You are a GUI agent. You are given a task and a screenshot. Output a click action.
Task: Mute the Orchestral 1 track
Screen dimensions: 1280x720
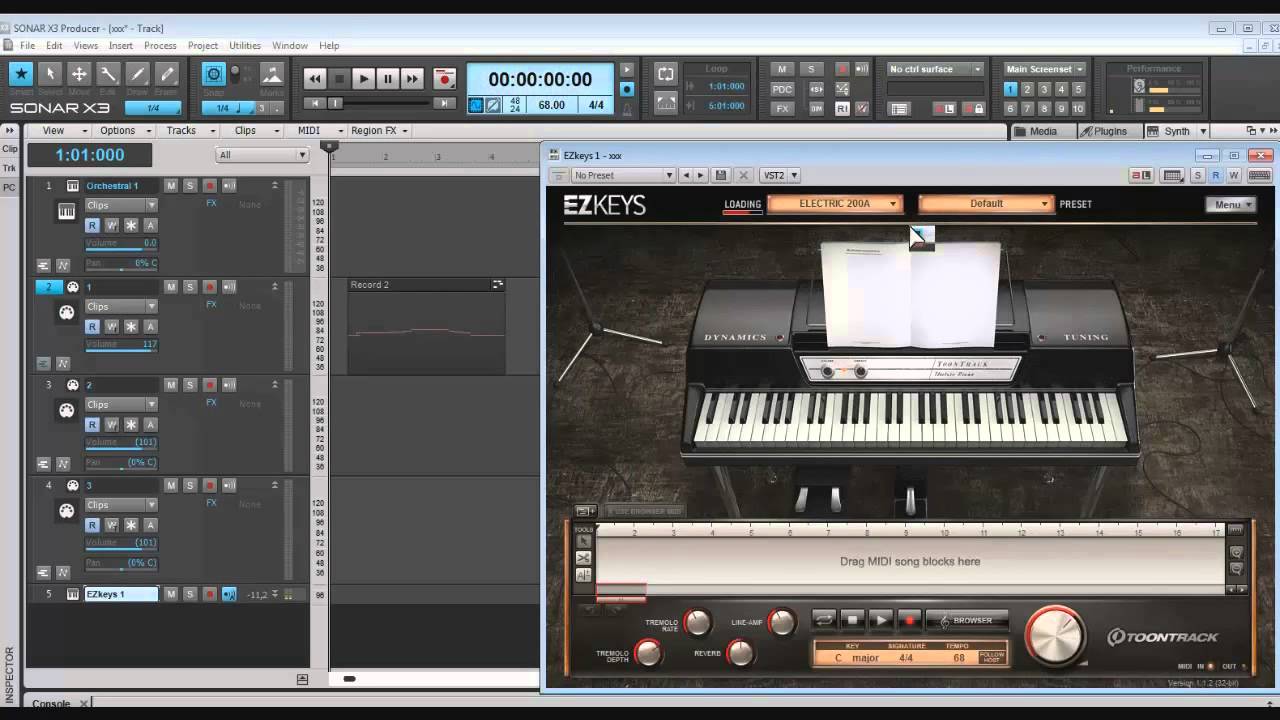point(171,186)
